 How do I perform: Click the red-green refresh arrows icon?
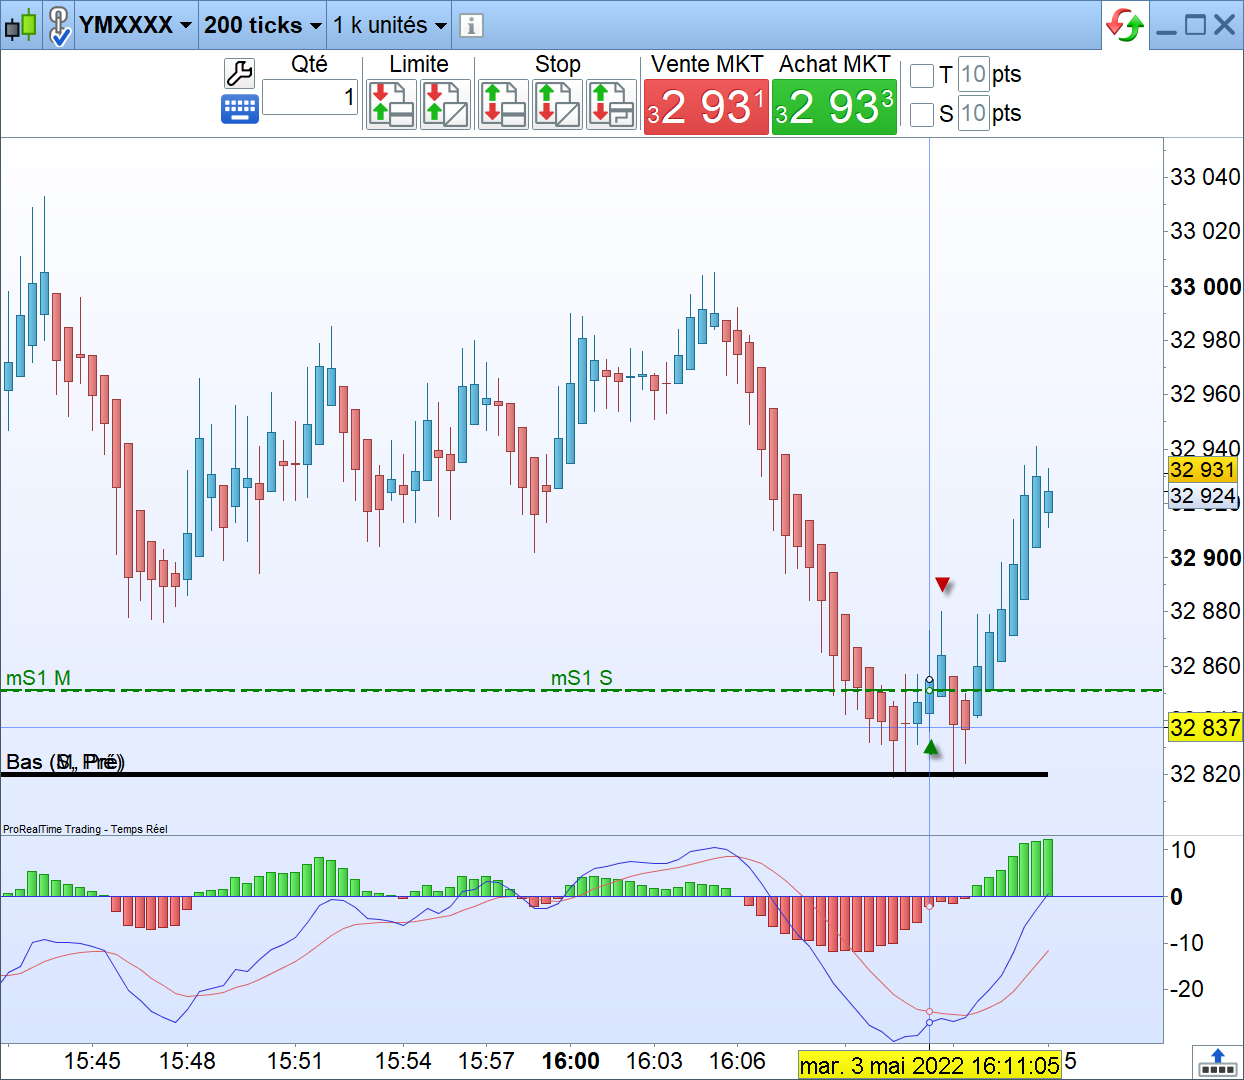[x=1125, y=25]
